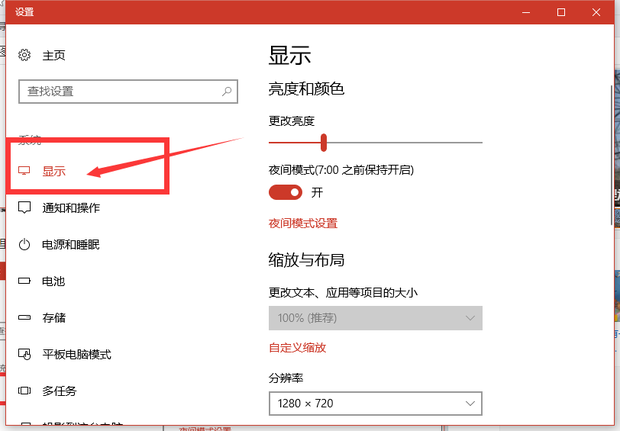Click the settings window vertical scrollbar
The height and width of the screenshot is (431, 620).
point(611,155)
